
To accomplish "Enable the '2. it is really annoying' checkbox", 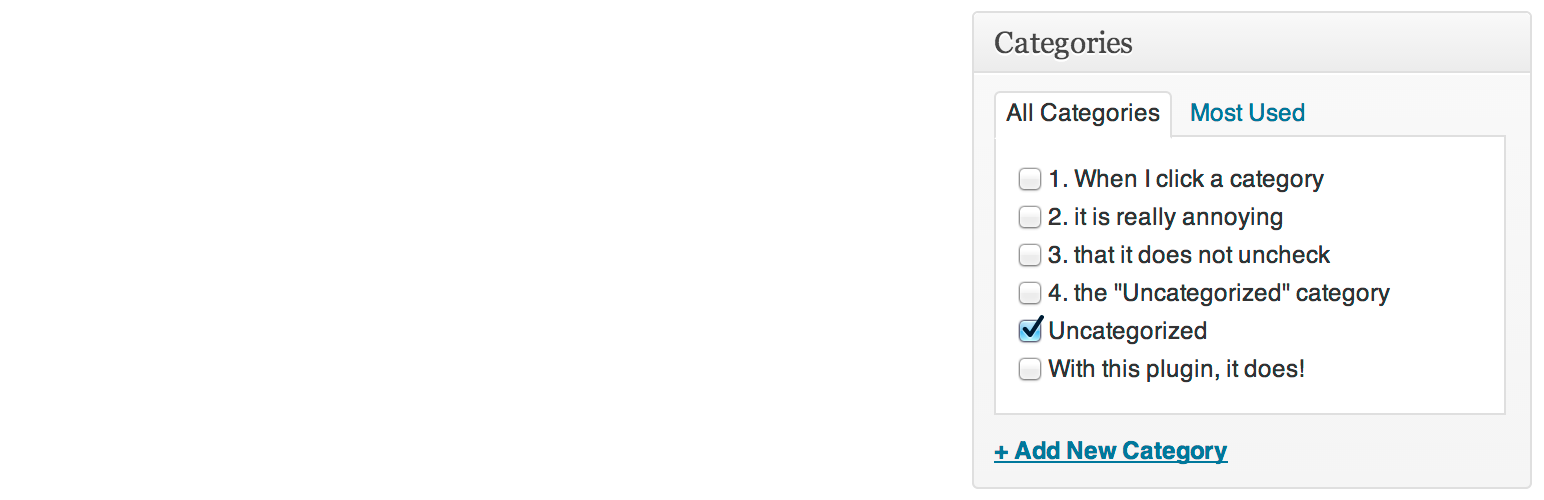I will coord(1029,218).
